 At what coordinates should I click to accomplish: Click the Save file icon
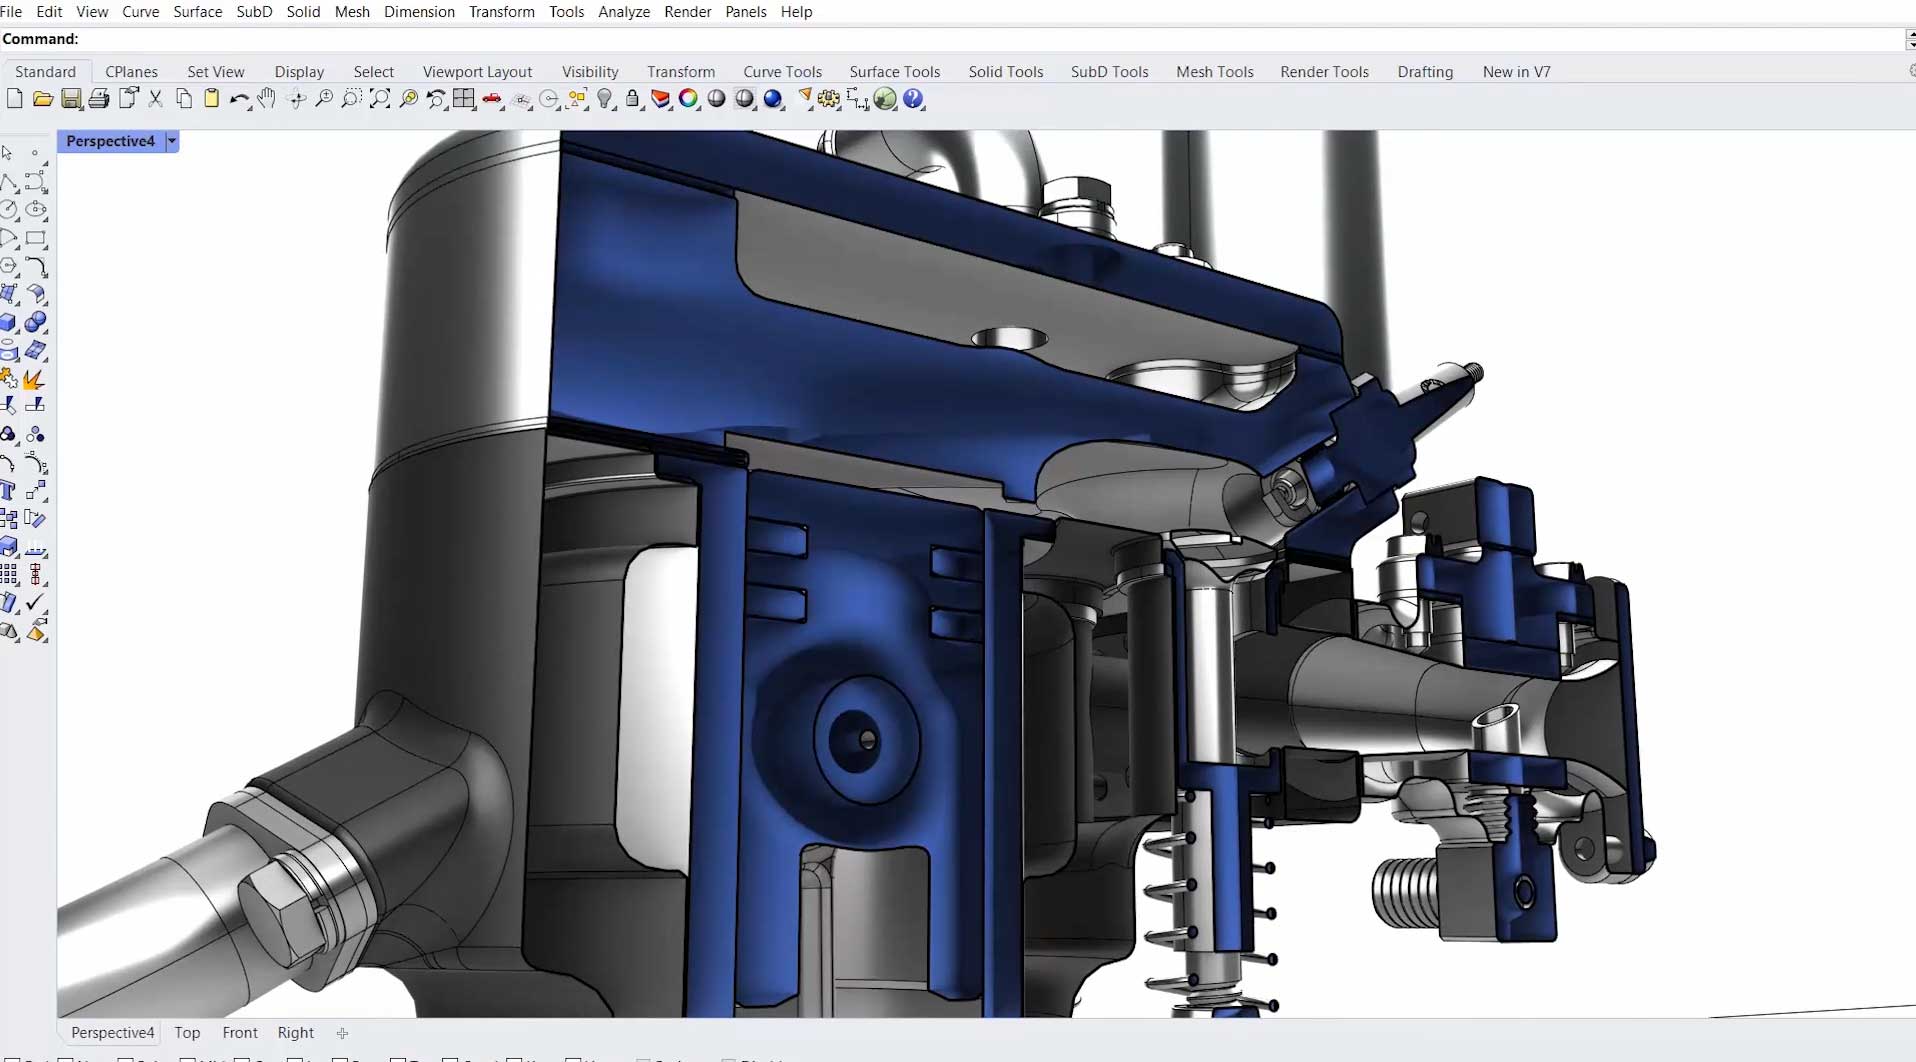tap(71, 99)
